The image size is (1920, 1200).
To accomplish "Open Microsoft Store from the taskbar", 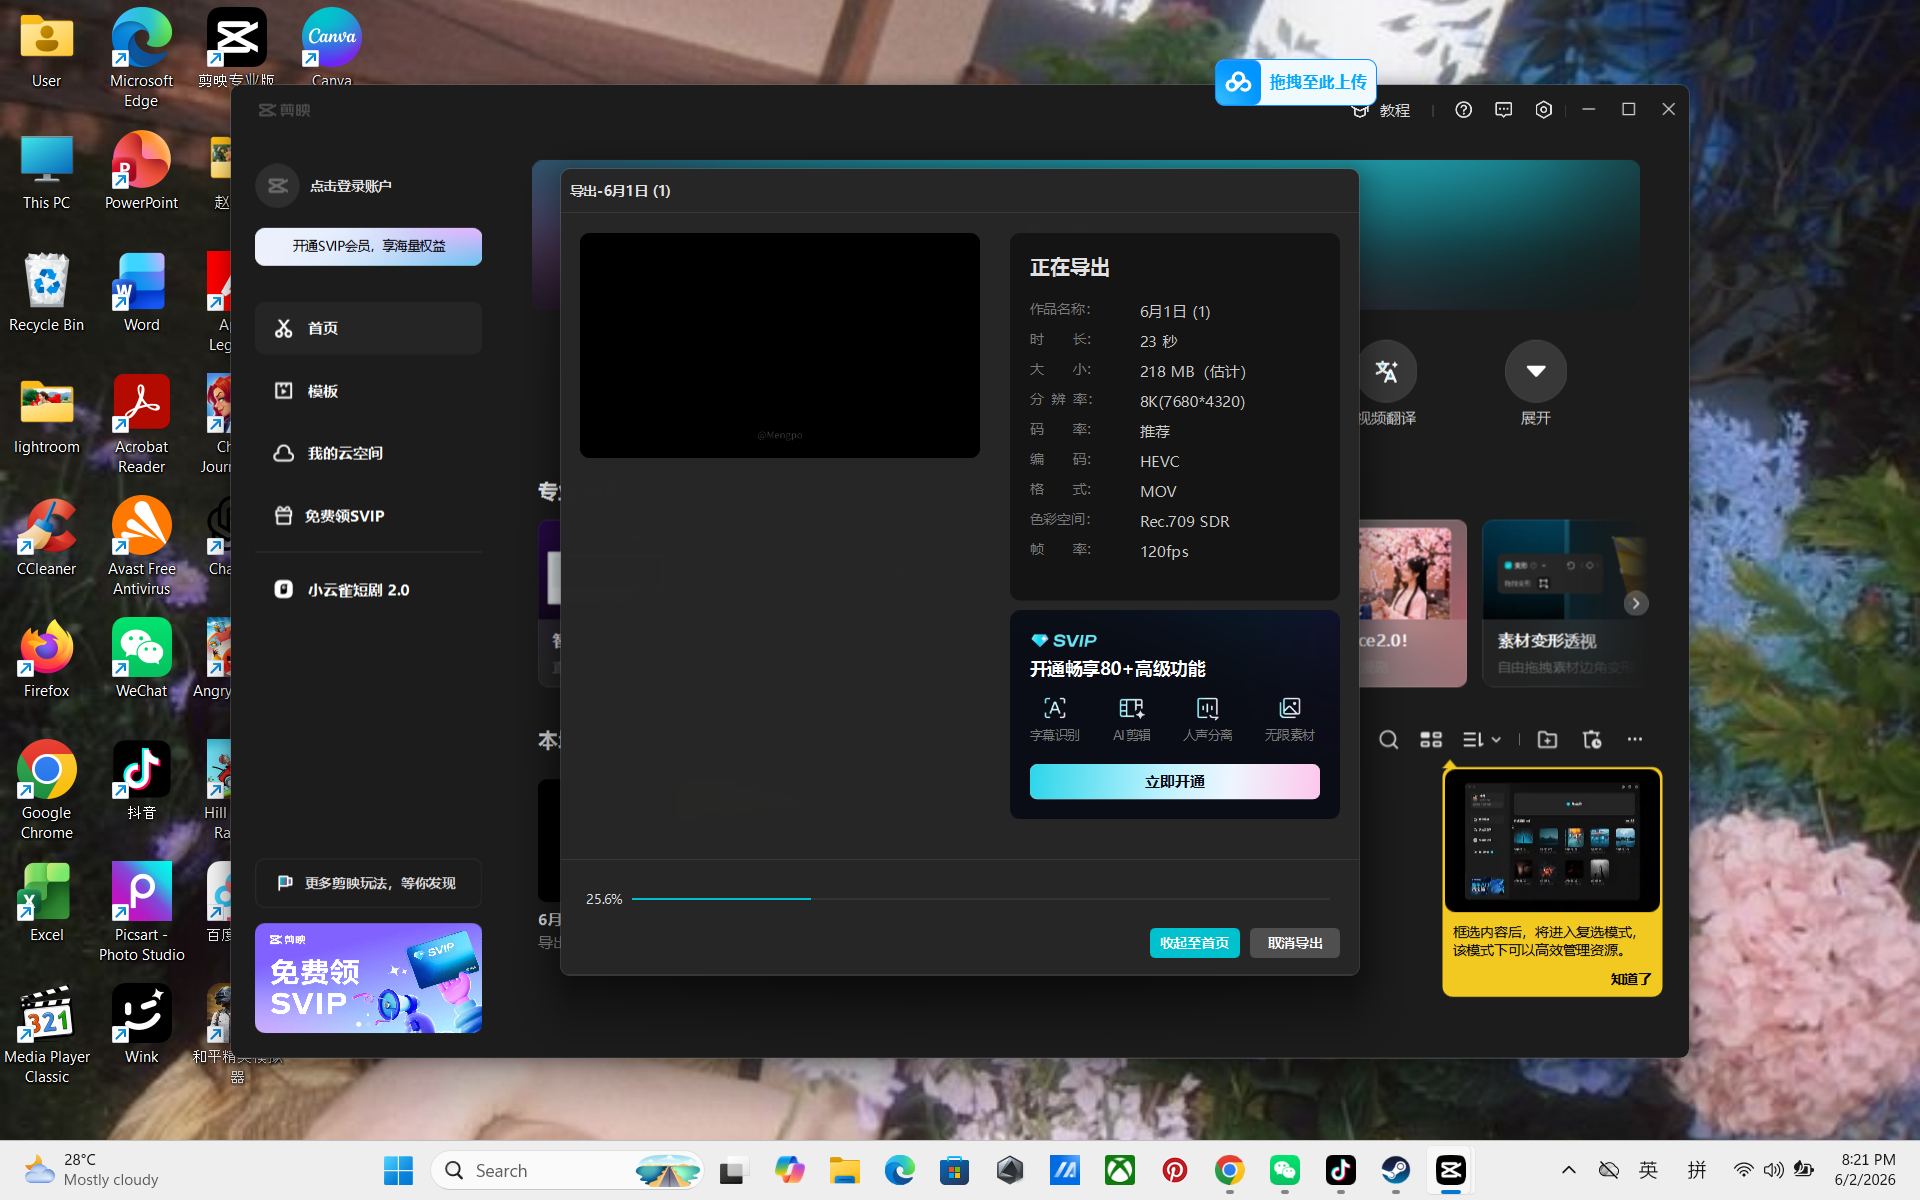I will (954, 1170).
